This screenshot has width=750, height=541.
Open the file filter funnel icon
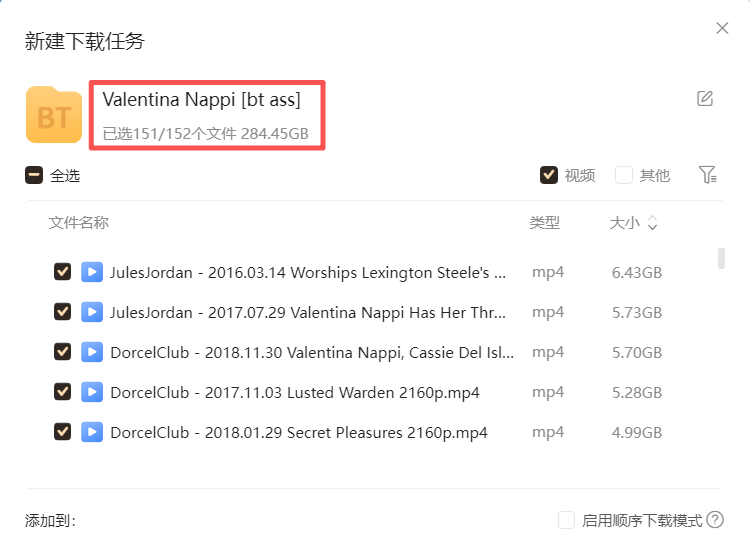click(708, 175)
